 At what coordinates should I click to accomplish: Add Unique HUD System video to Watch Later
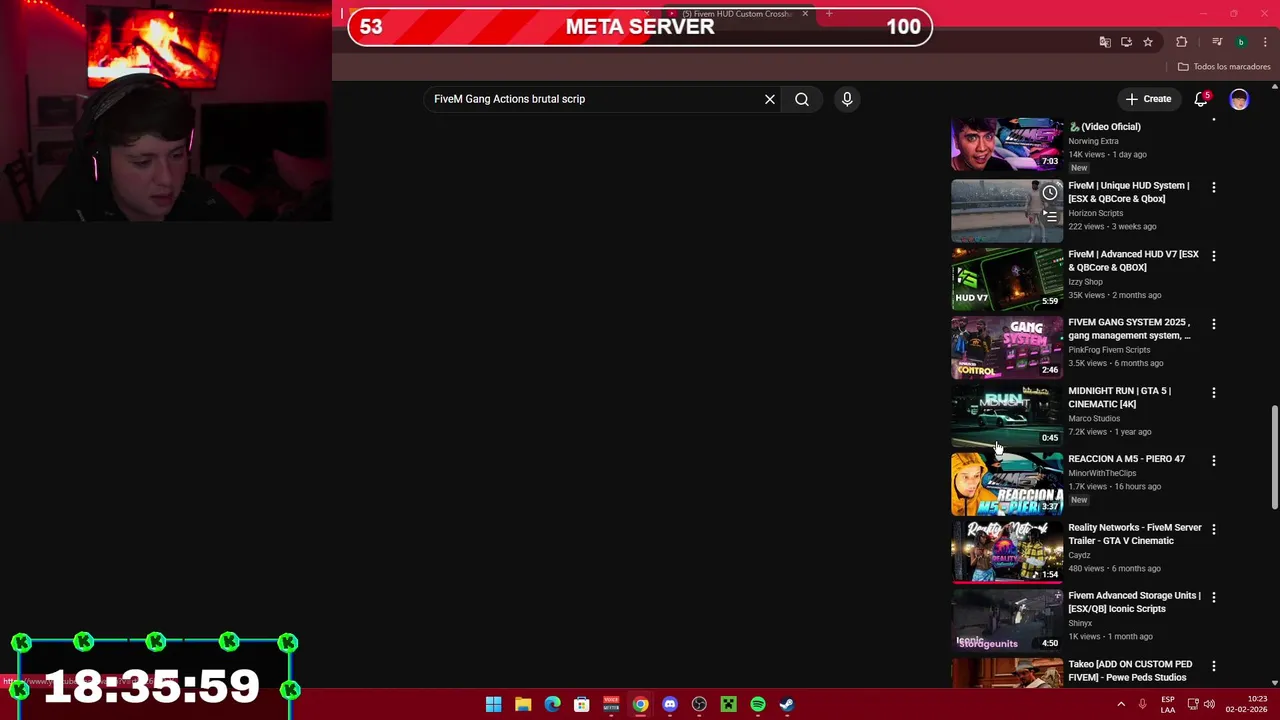click(1050, 193)
